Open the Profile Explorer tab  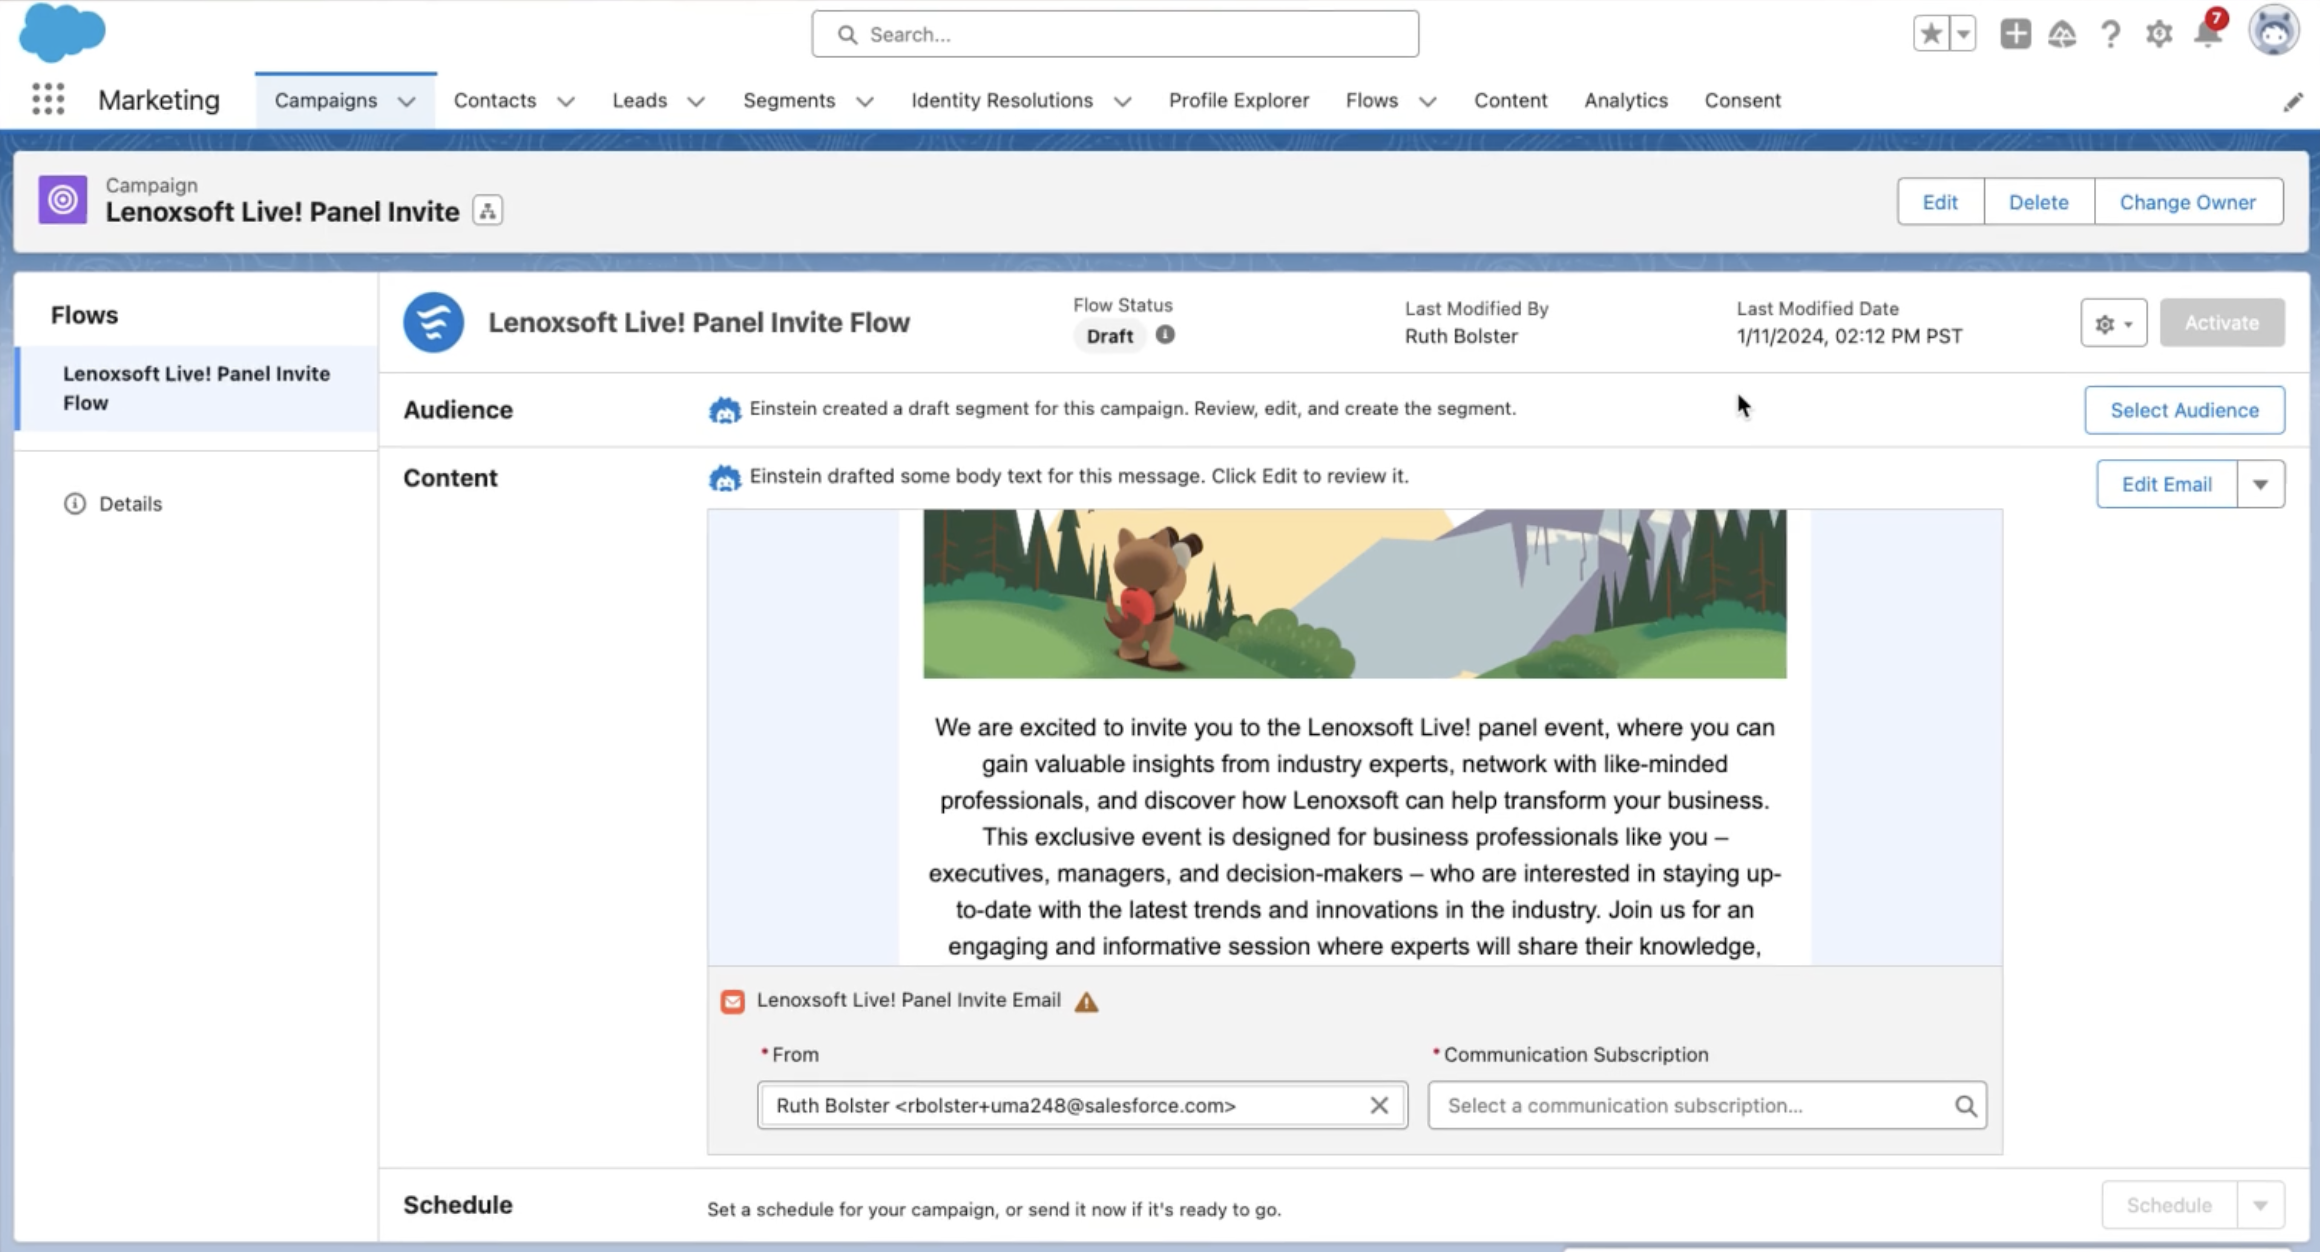coord(1239,100)
